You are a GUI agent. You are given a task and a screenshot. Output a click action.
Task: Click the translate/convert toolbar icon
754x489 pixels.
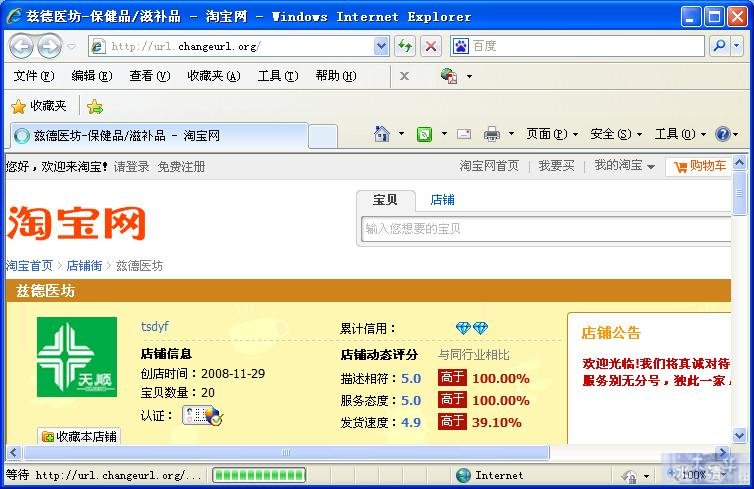tap(449, 76)
